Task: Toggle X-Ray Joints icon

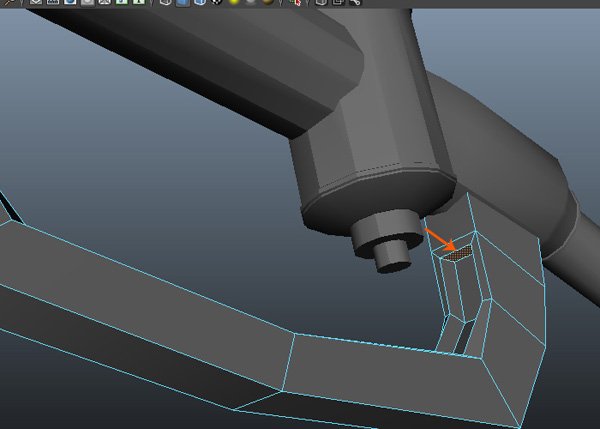Action: pyautogui.click(x=355, y=2)
